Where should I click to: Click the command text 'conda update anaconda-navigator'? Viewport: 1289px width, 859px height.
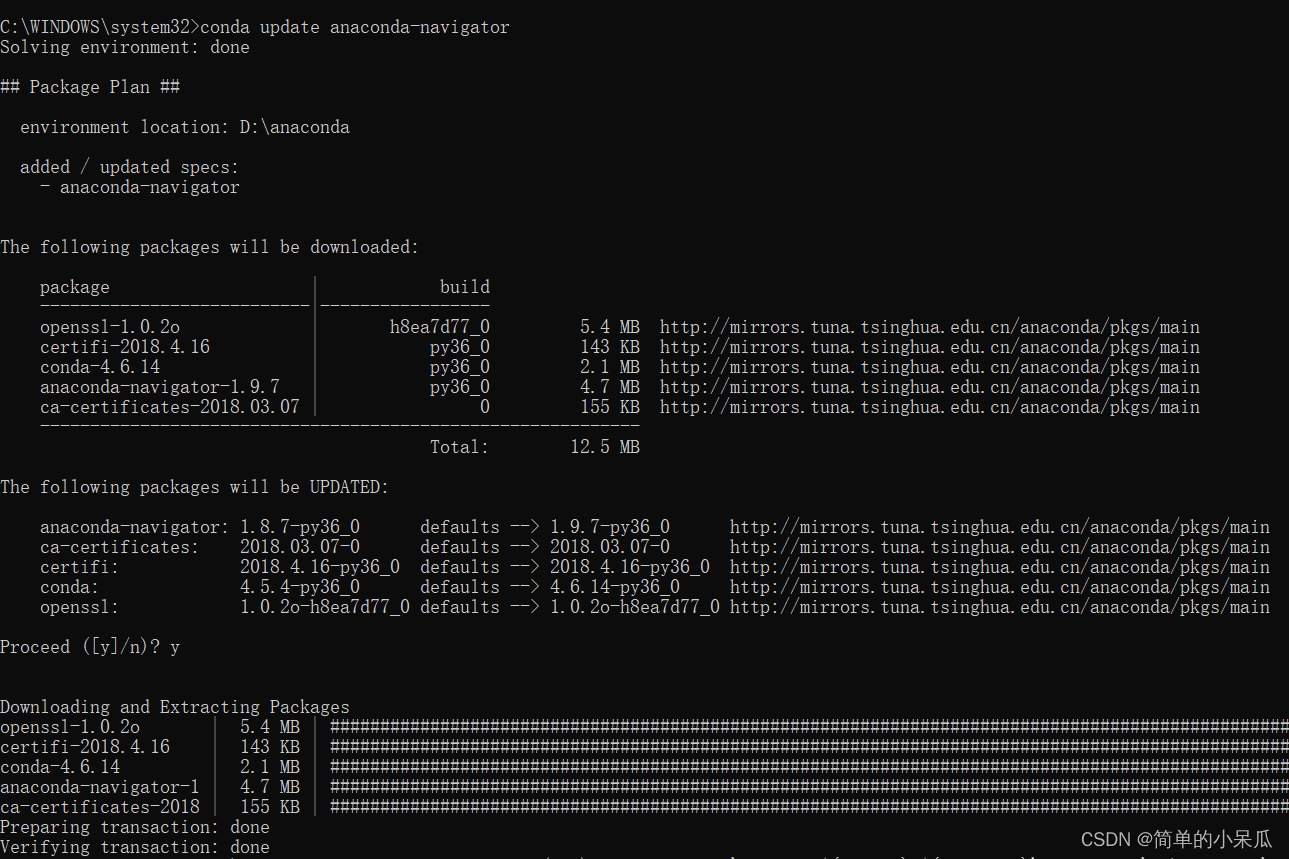(x=355, y=27)
